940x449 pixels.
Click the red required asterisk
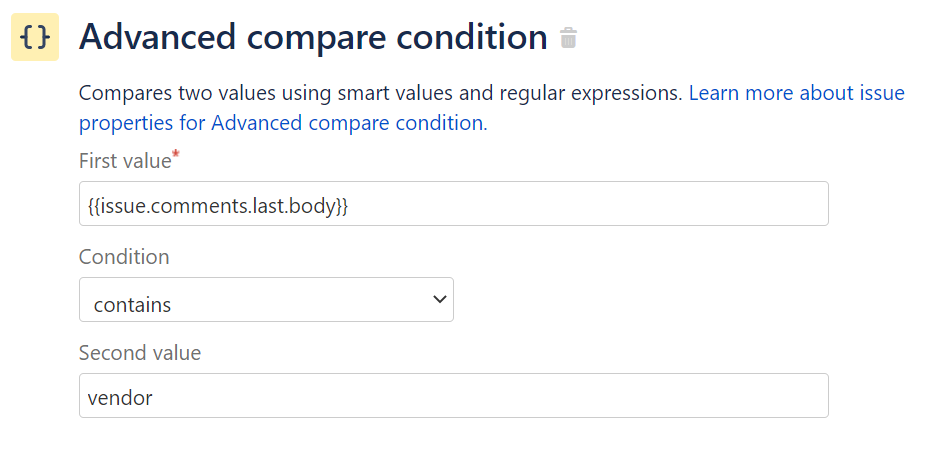tap(177, 155)
